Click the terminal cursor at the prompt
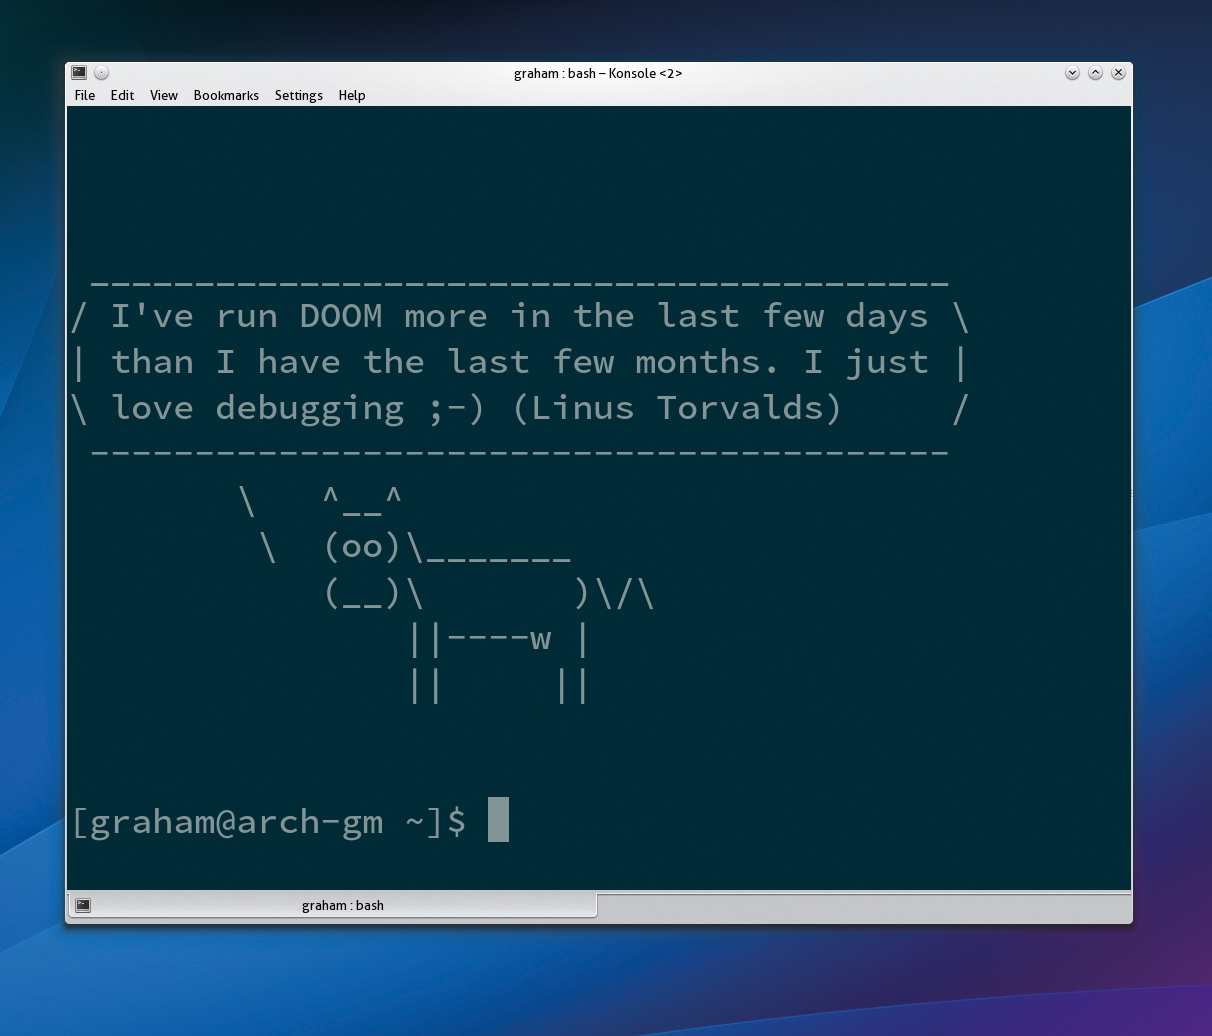This screenshot has height=1036, width=1212. coord(498,820)
